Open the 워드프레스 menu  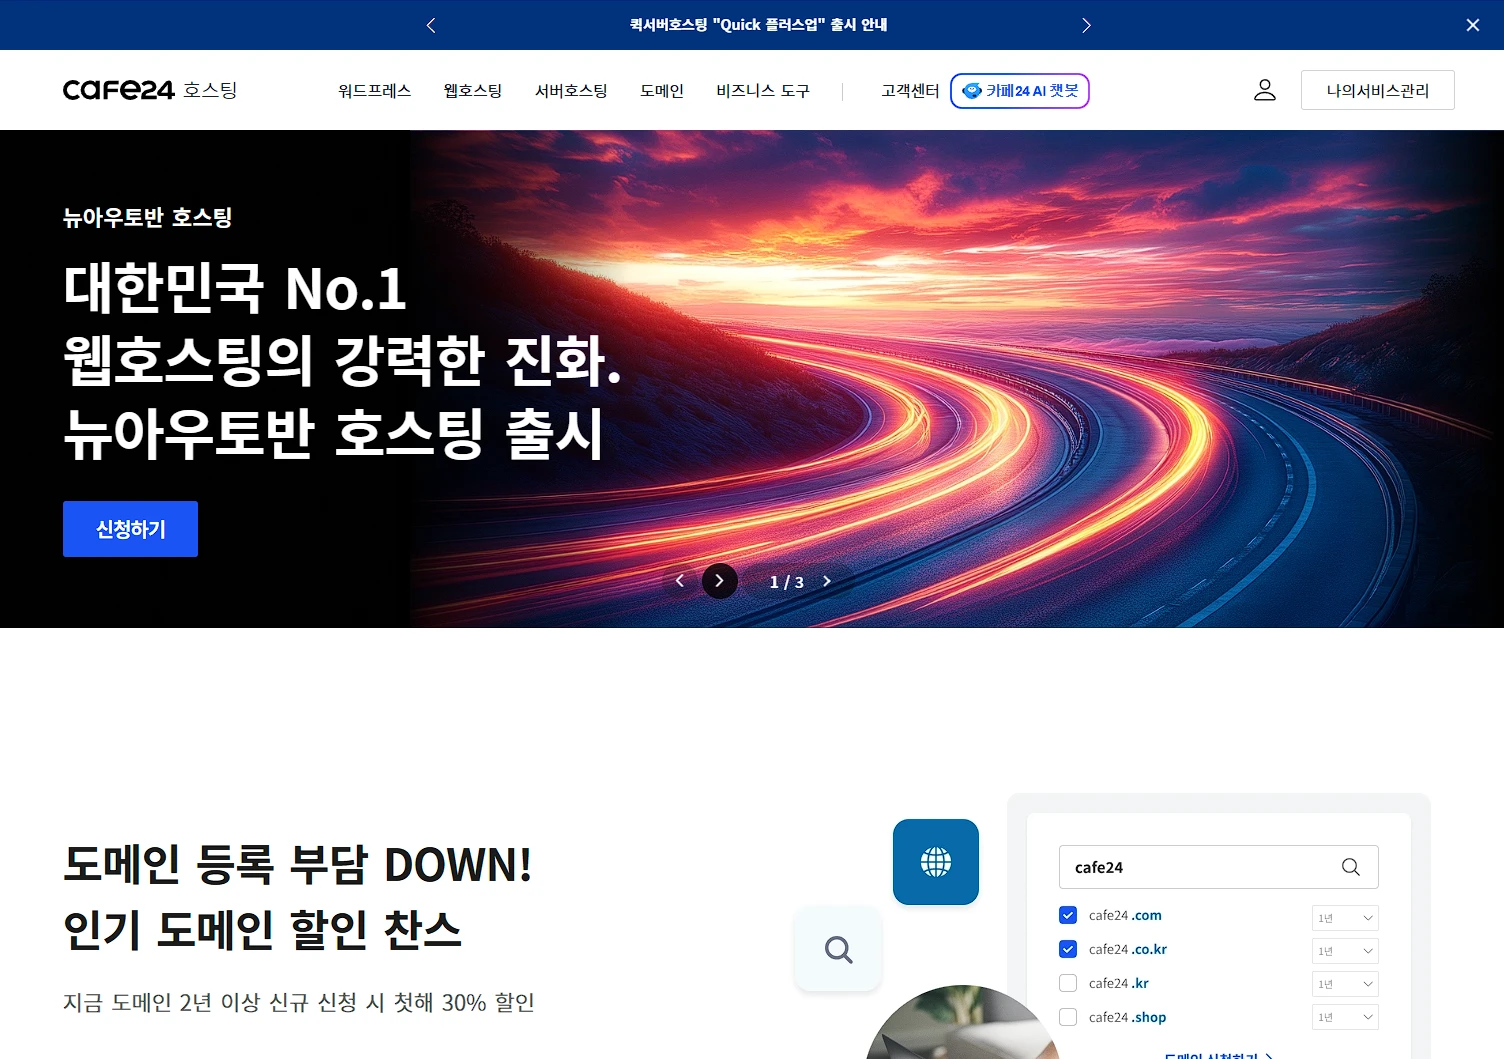(375, 91)
